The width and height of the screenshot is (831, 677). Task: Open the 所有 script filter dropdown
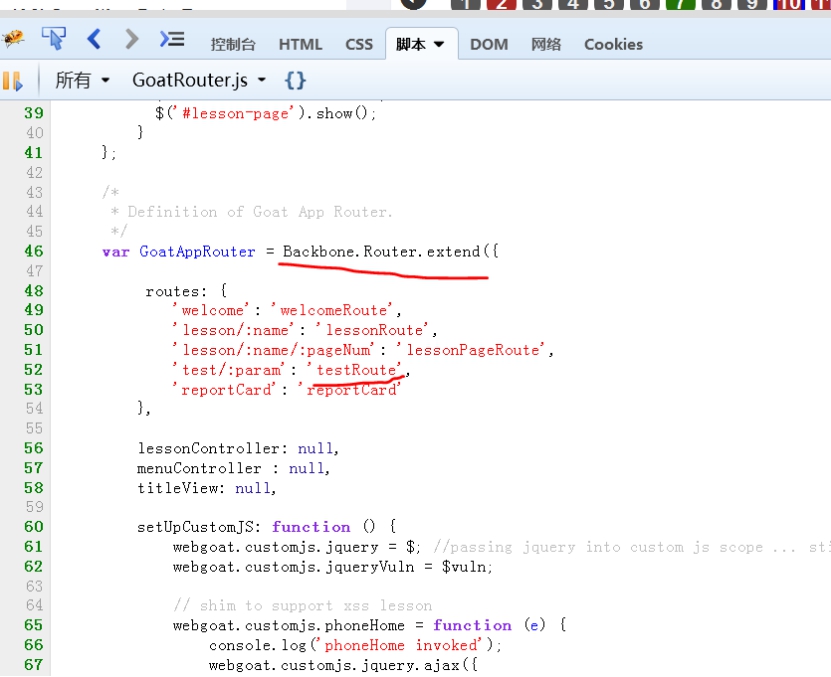pos(82,81)
